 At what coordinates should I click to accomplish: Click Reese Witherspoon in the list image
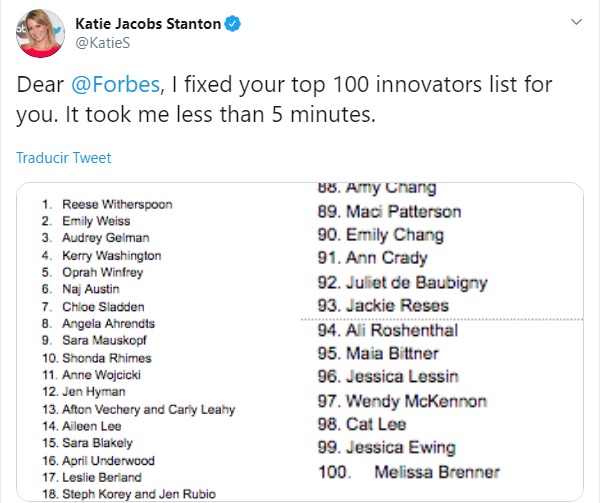tap(117, 204)
